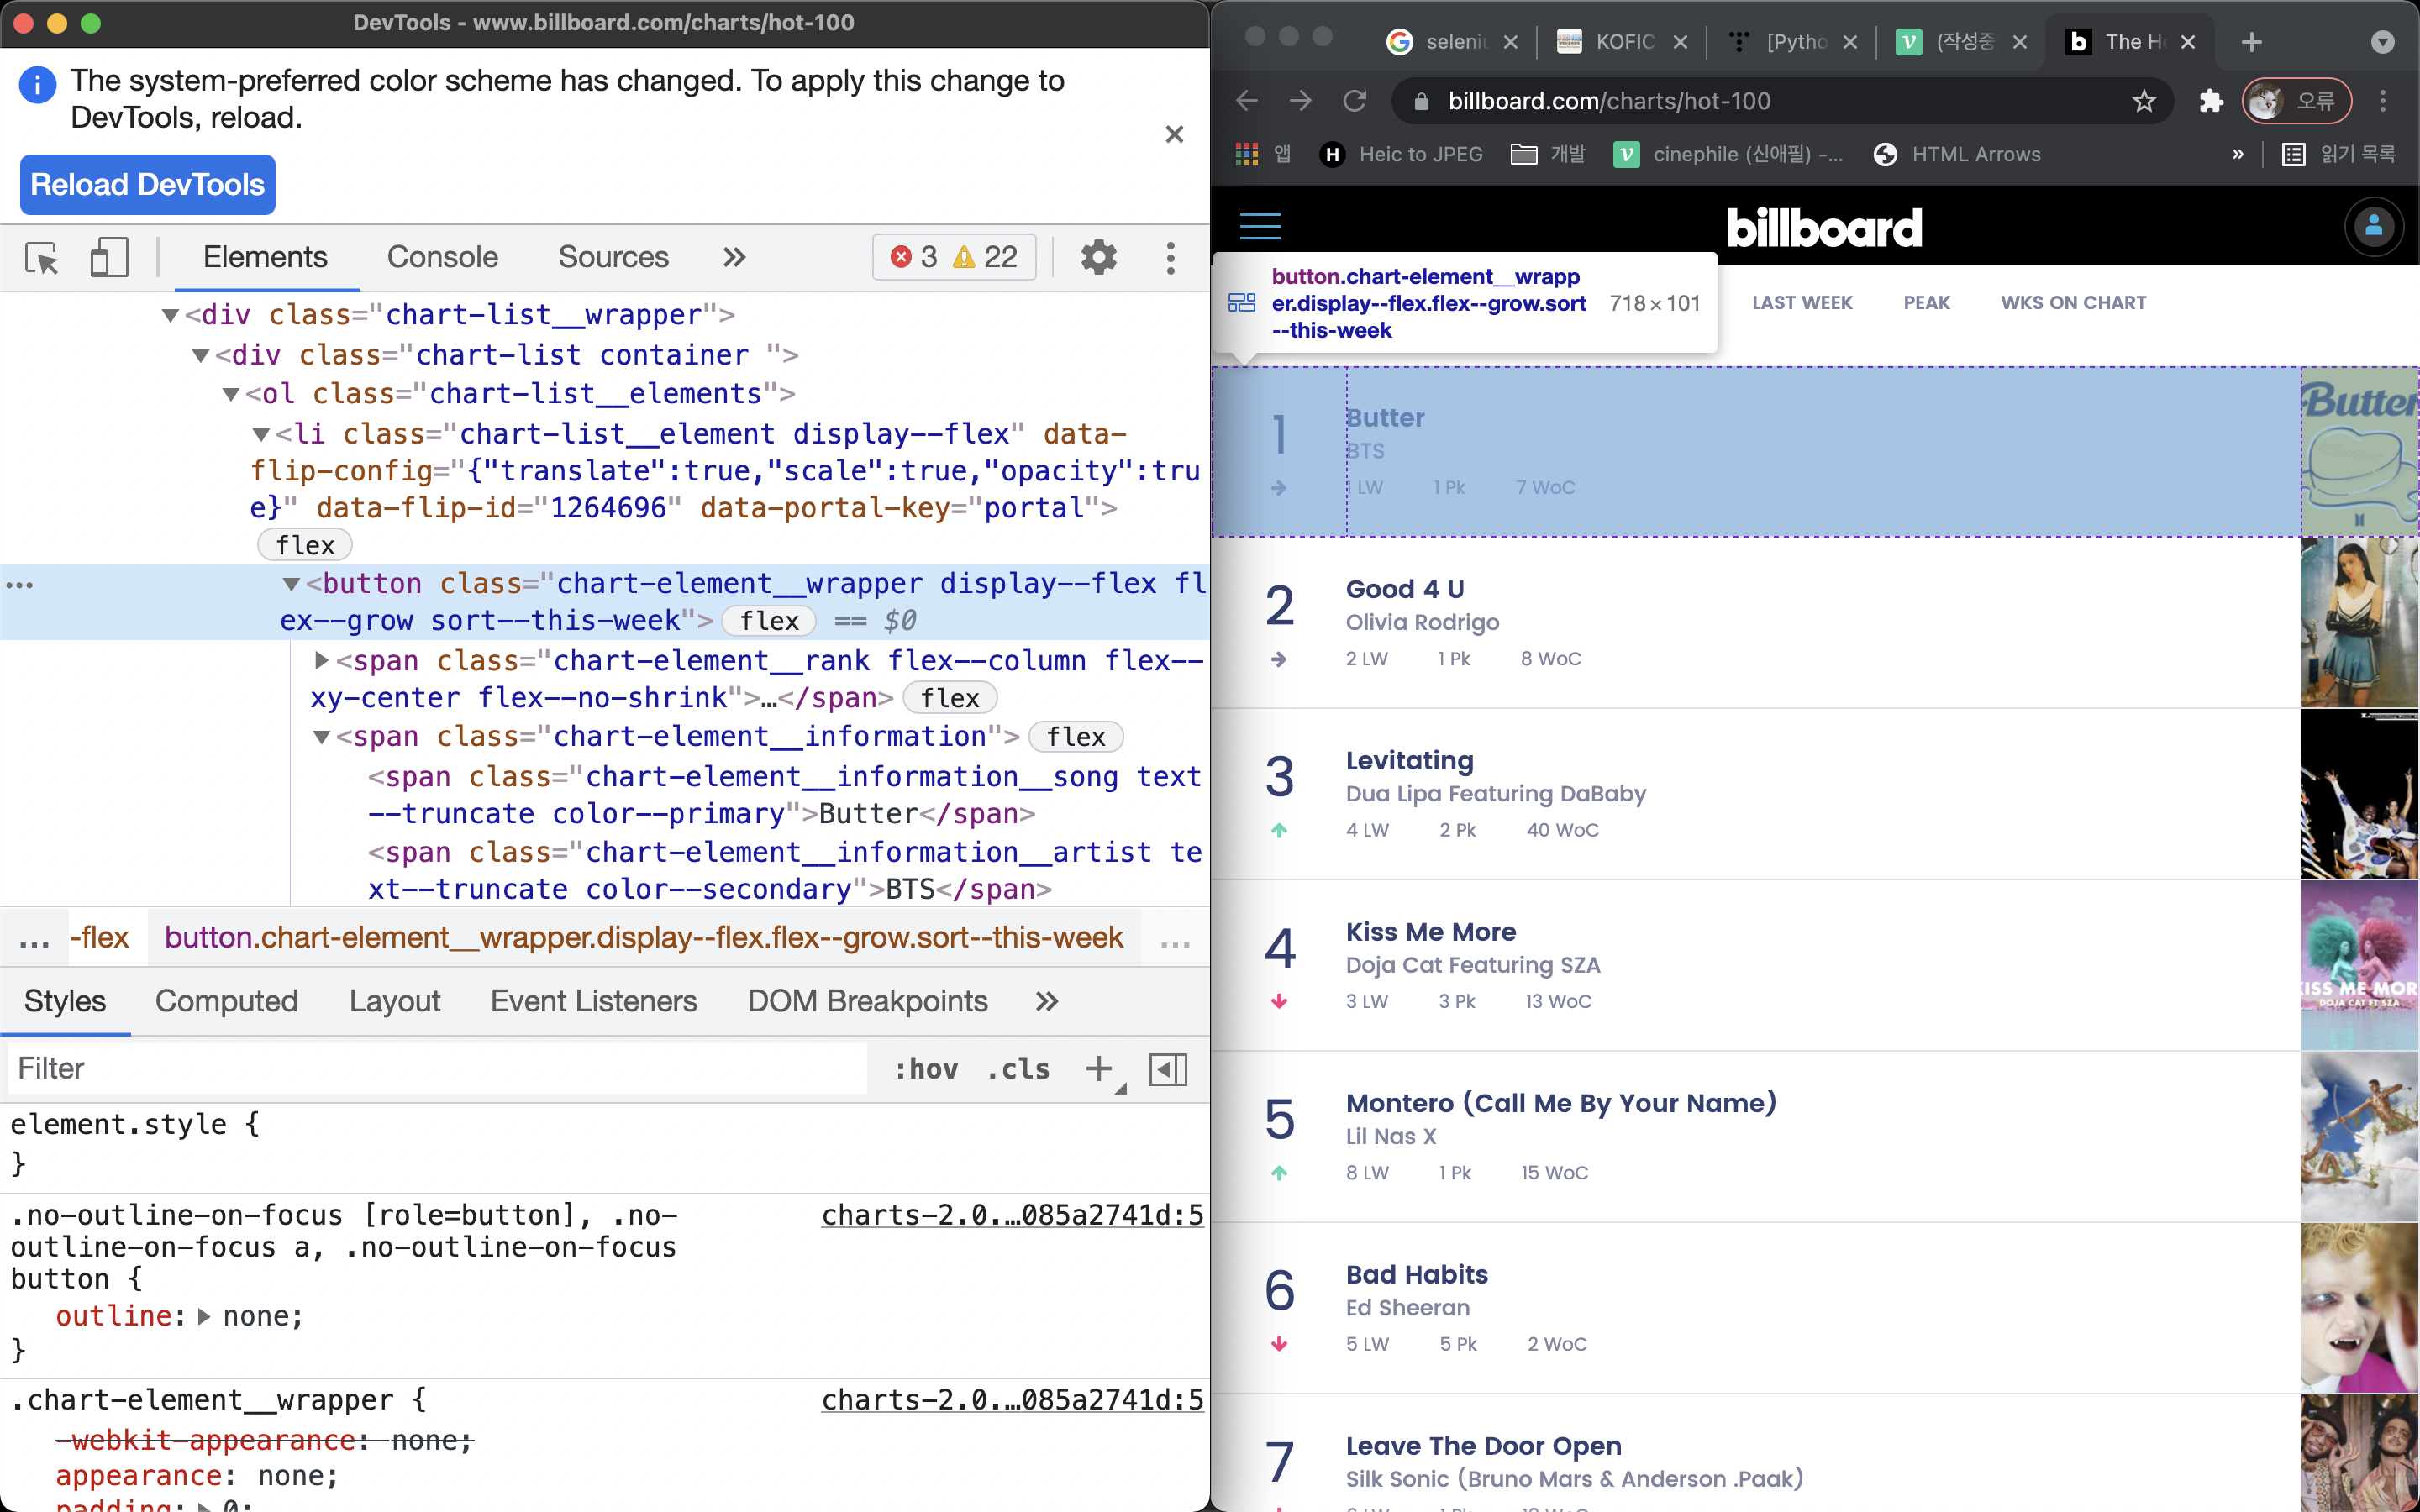Open the billboard user account icon
This screenshot has height=1512, width=2420.
pyautogui.click(x=2373, y=227)
